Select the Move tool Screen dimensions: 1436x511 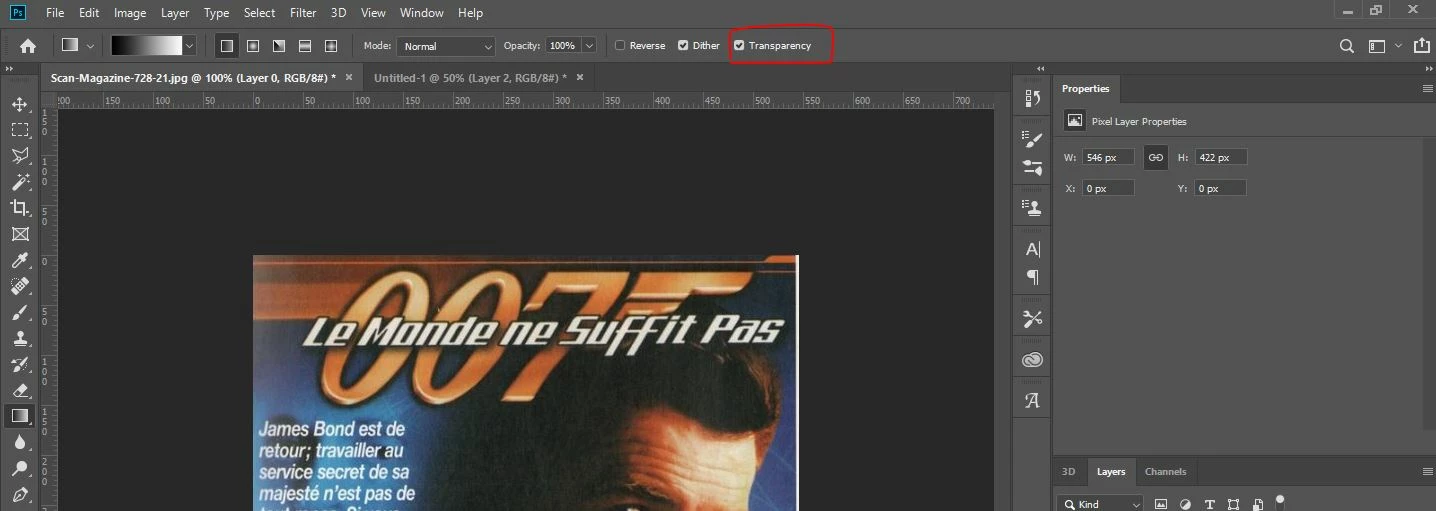20,104
